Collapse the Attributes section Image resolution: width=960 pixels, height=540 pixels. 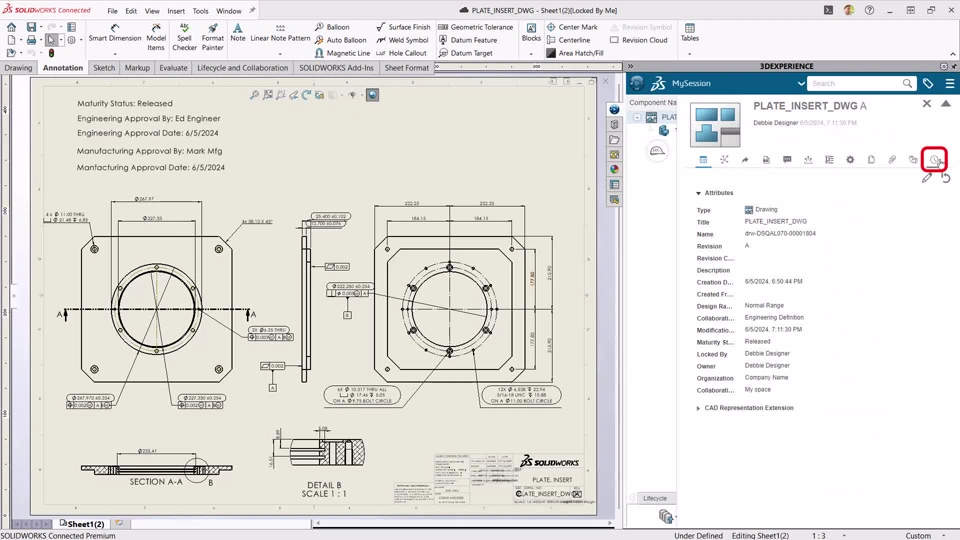coord(699,193)
